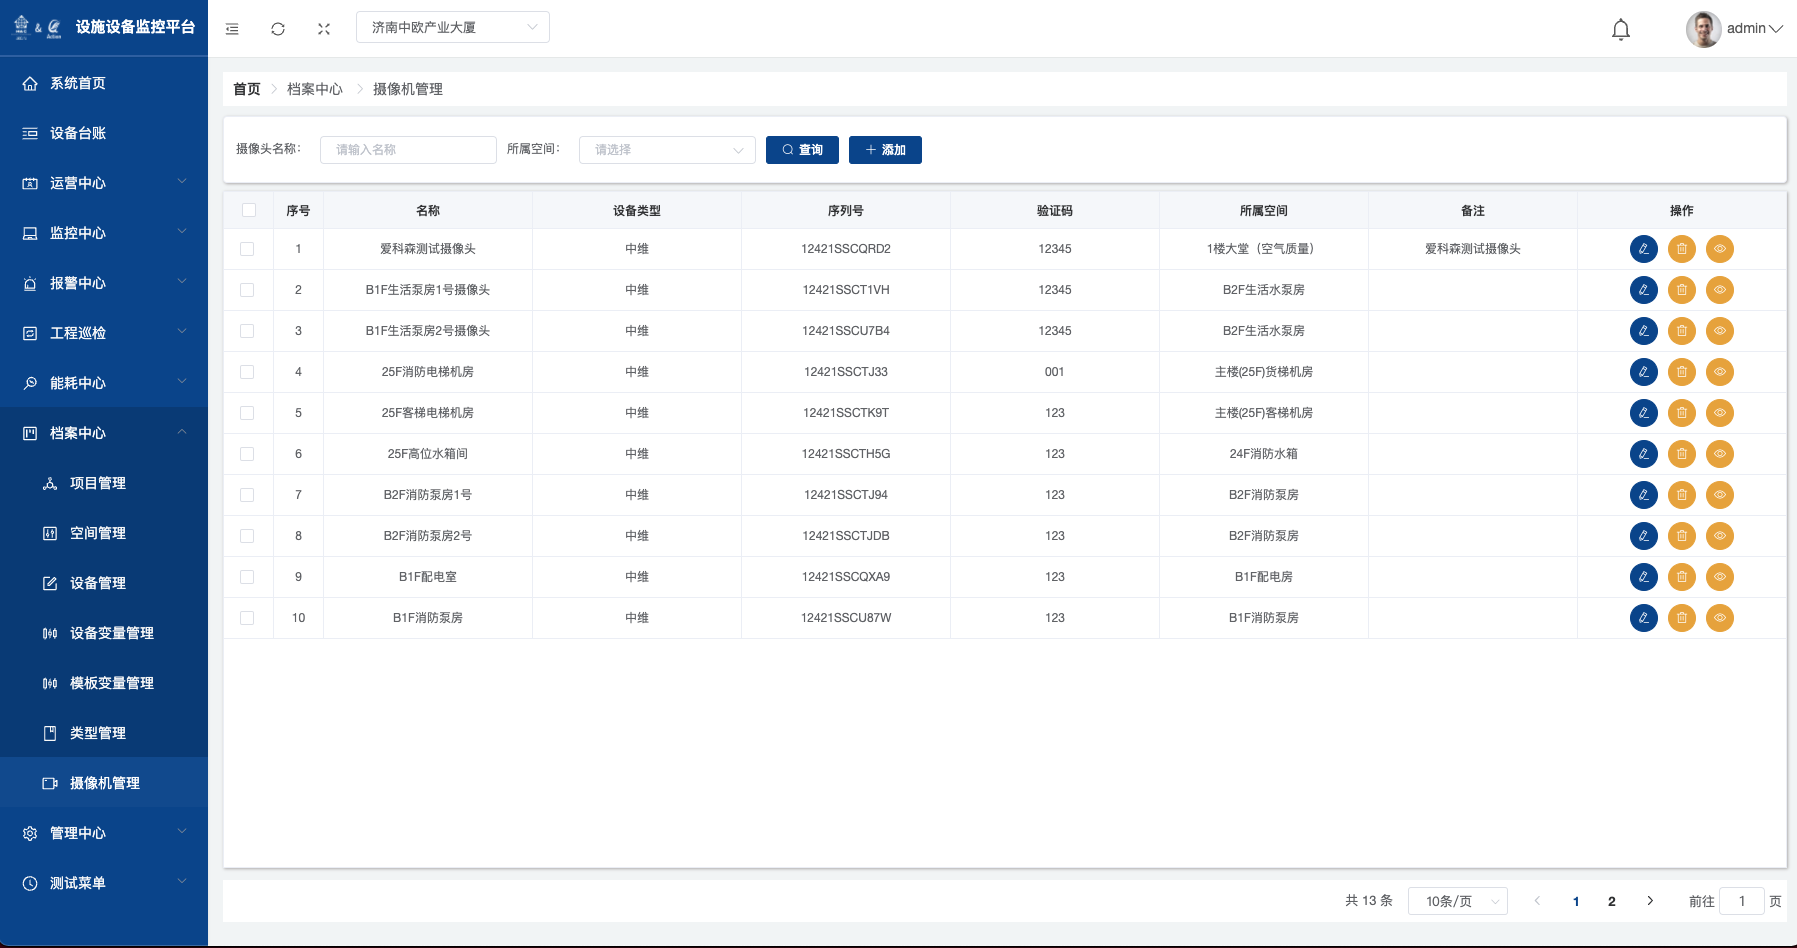Toggle the select-all header checkbox
Screen dimensions: 1797x948
(249, 210)
